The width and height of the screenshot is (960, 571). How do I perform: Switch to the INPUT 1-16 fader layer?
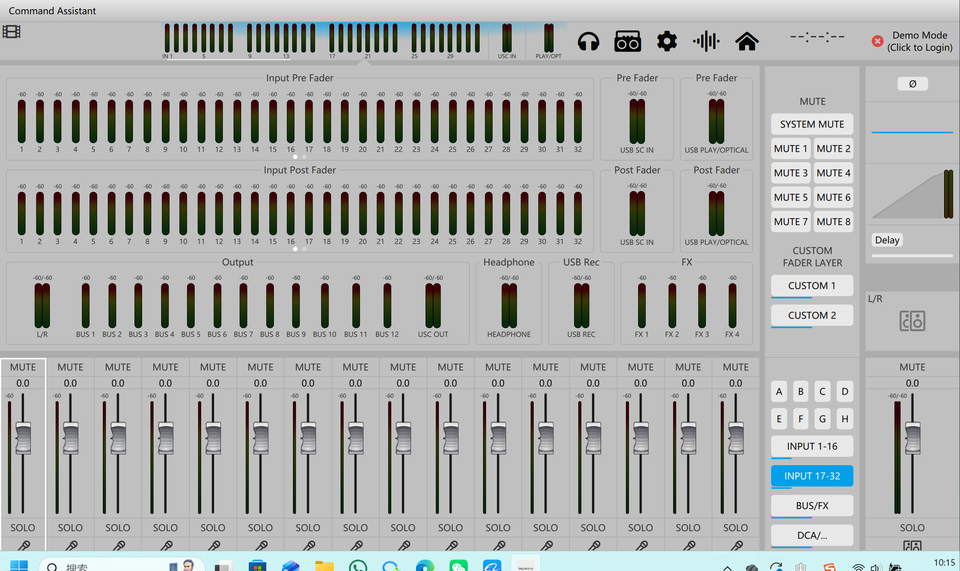812,446
